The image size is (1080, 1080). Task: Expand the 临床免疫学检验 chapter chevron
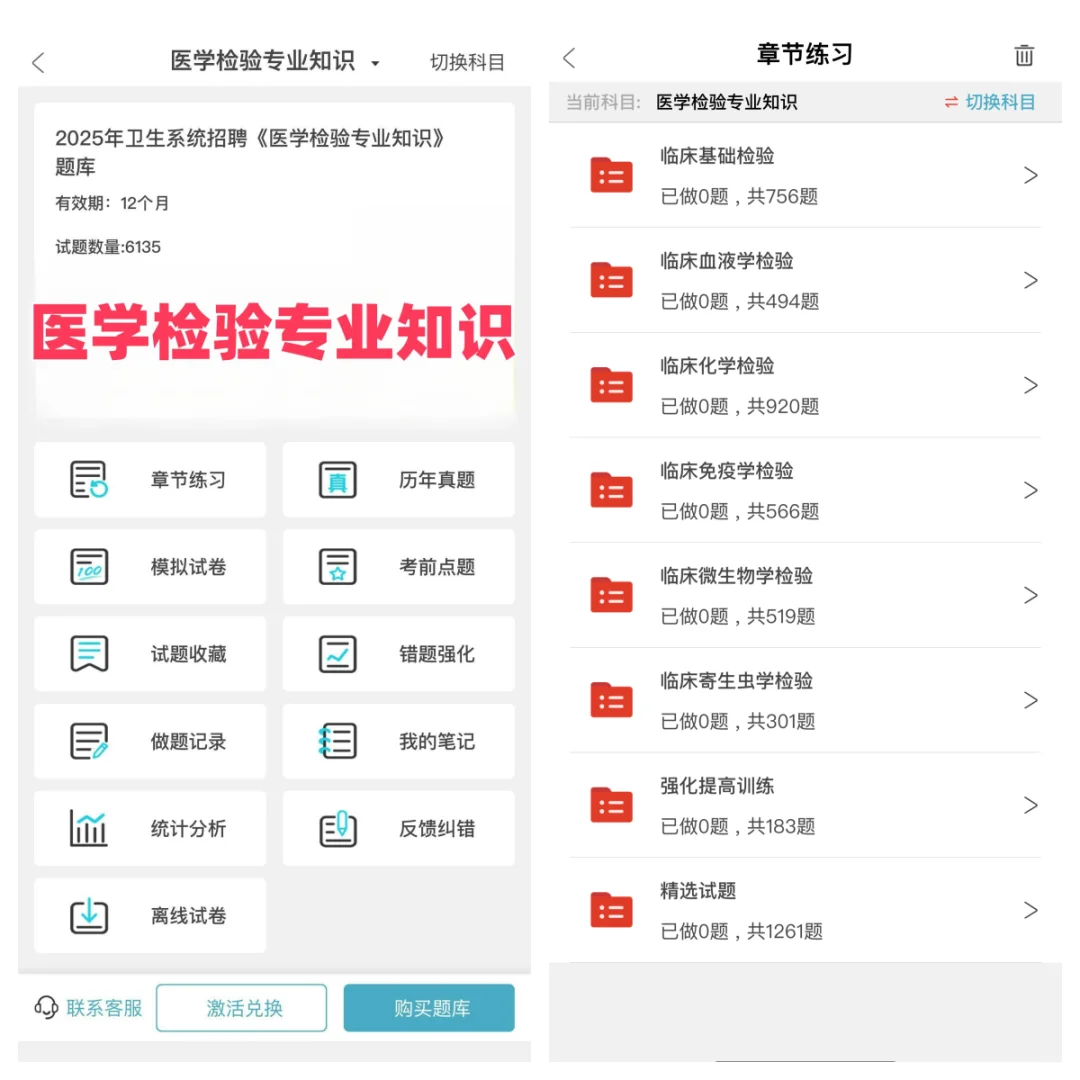[1031, 490]
